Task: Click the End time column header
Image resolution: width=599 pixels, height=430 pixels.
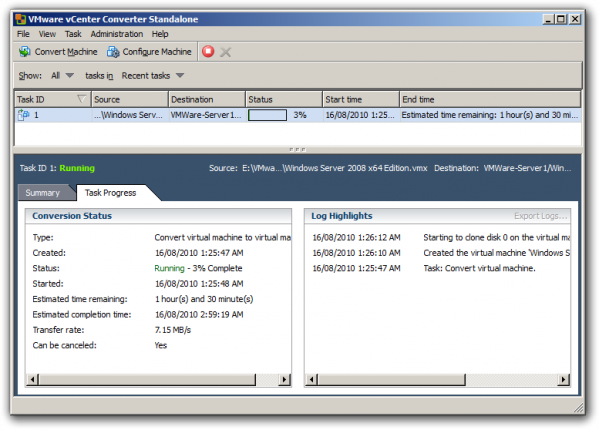Action: 490,100
